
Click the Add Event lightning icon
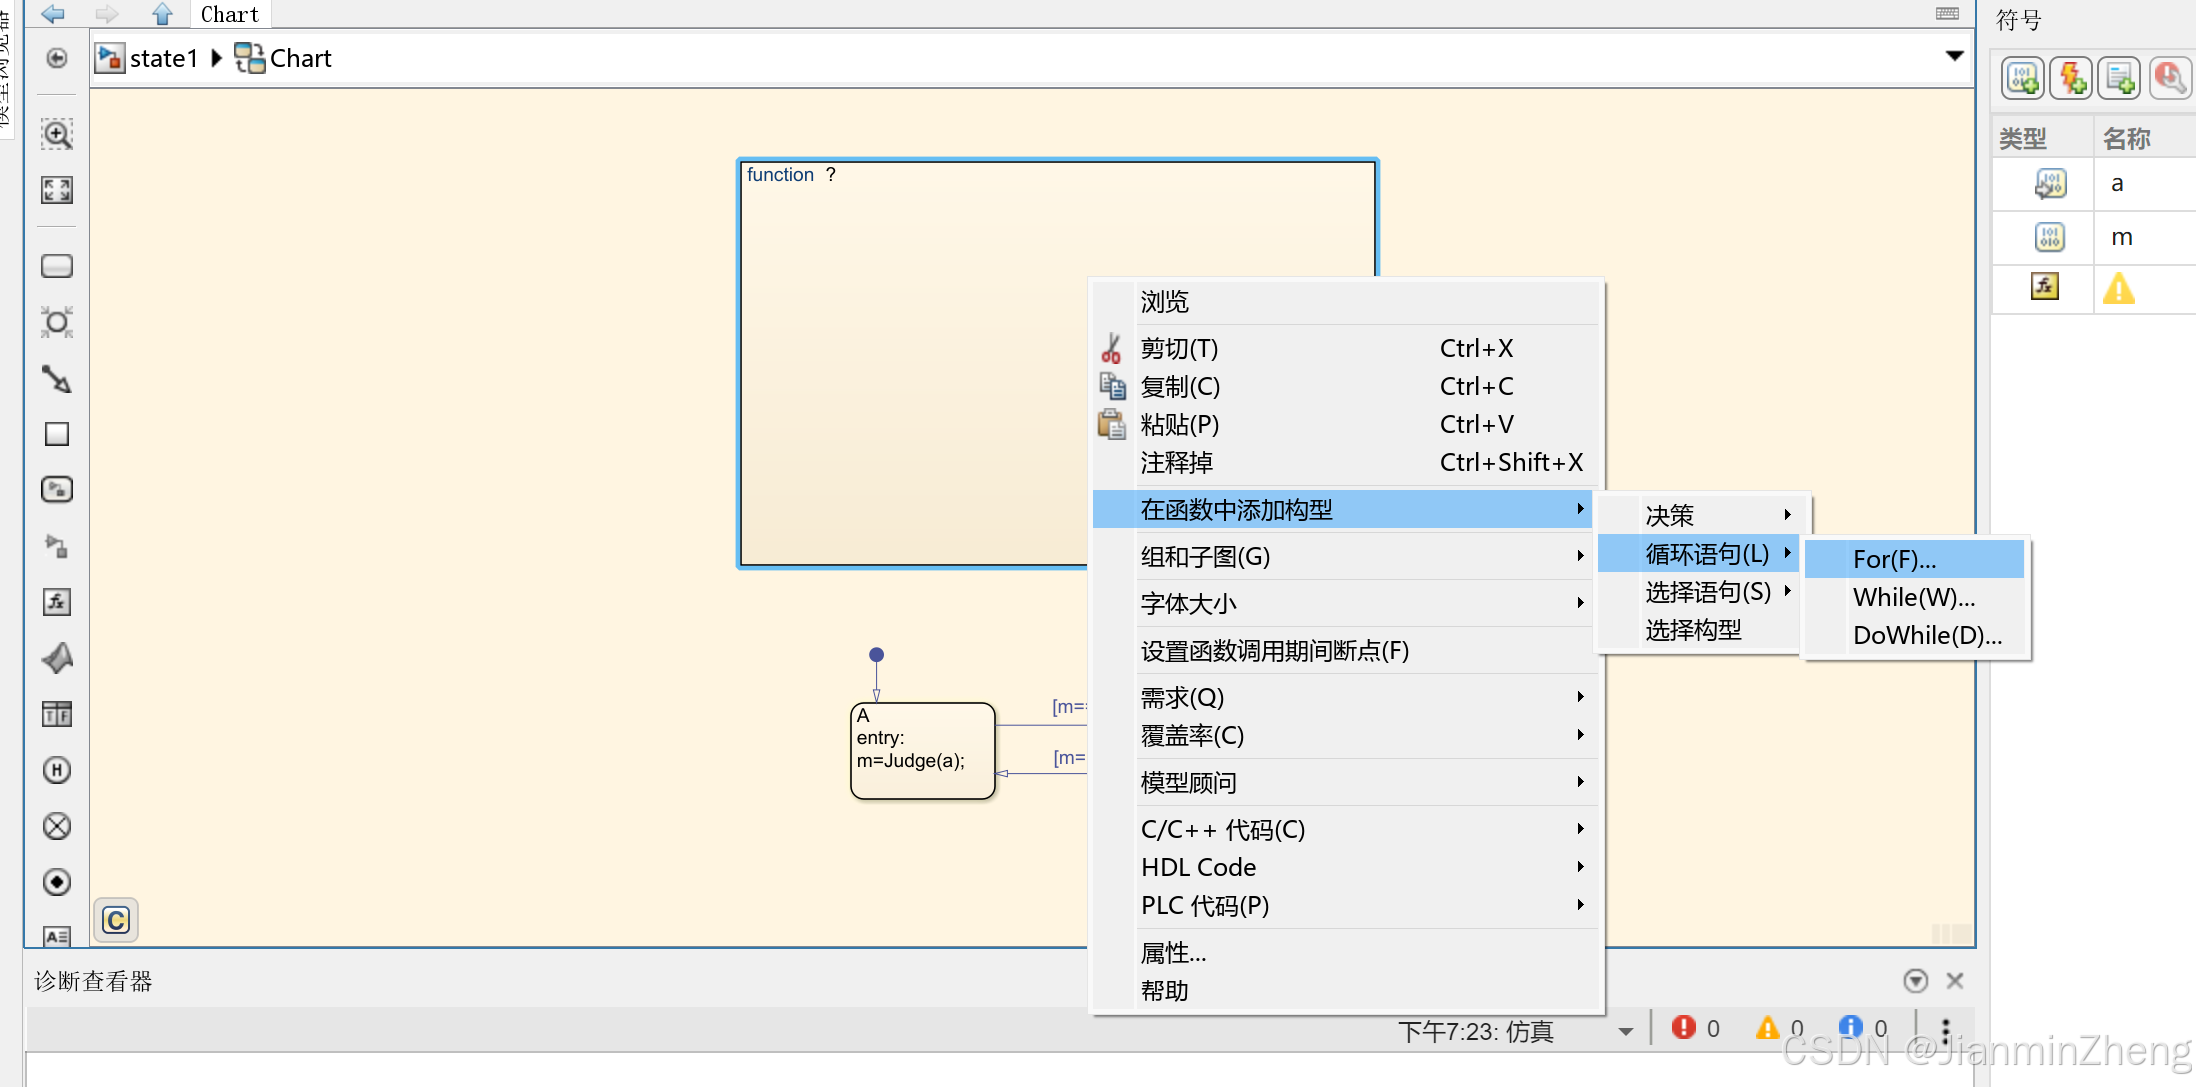coord(2072,77)
